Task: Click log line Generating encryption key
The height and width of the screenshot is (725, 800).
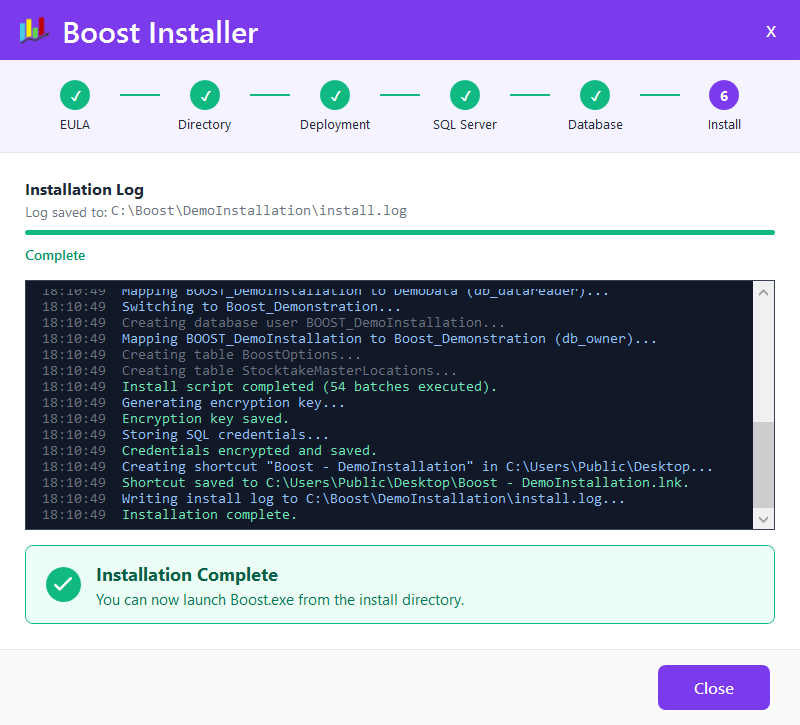Action: click(x=233, y=403)
